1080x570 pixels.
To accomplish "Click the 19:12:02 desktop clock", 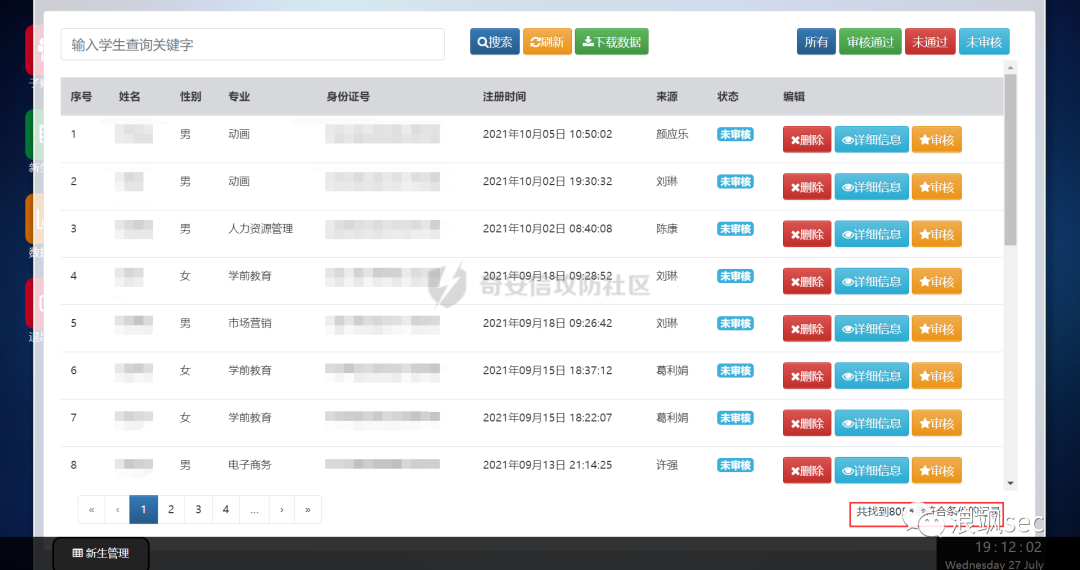I will coord(1008,547).
